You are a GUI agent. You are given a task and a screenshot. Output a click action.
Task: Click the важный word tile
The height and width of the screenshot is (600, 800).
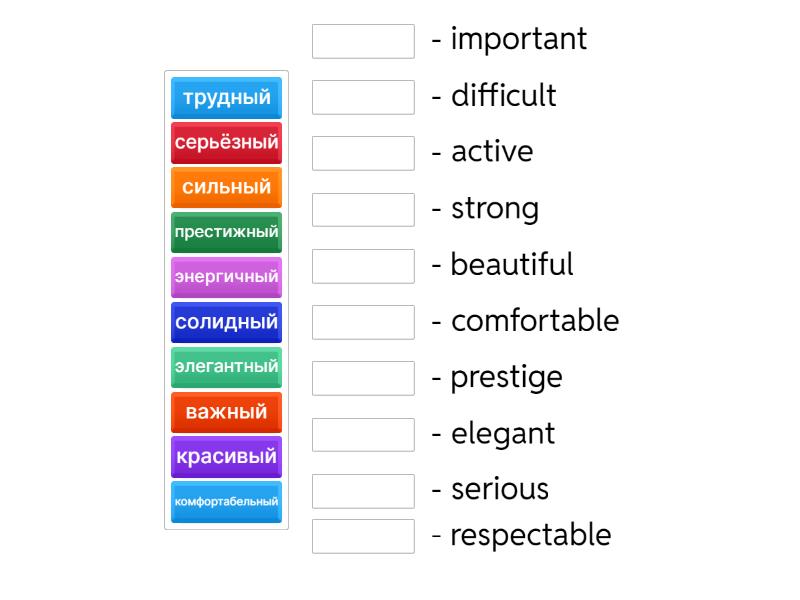click(x=226, y=412)
